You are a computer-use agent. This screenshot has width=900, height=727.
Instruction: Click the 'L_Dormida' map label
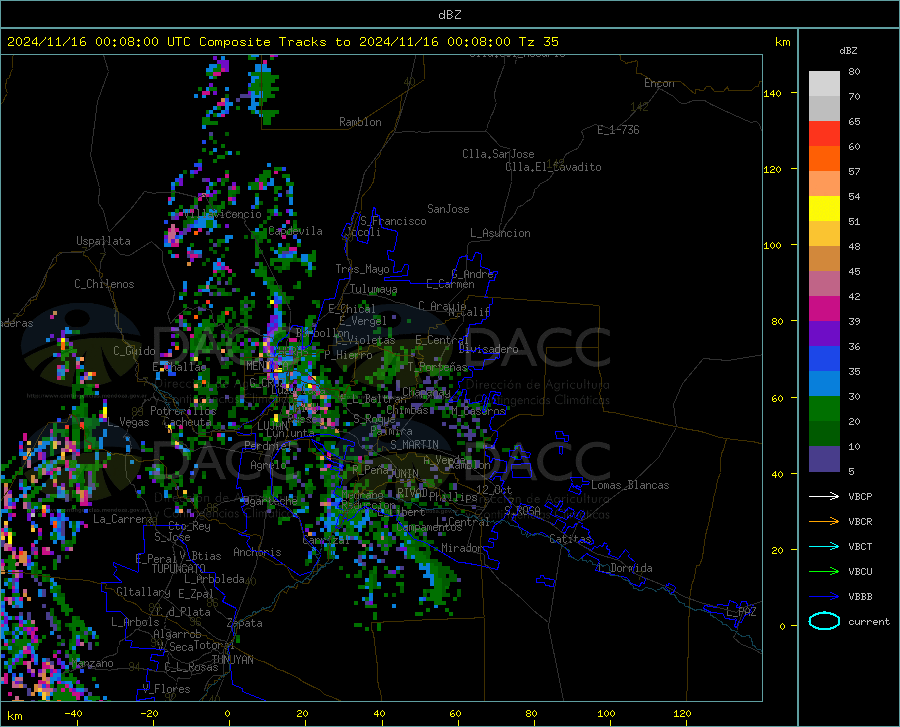pos(624,568)
